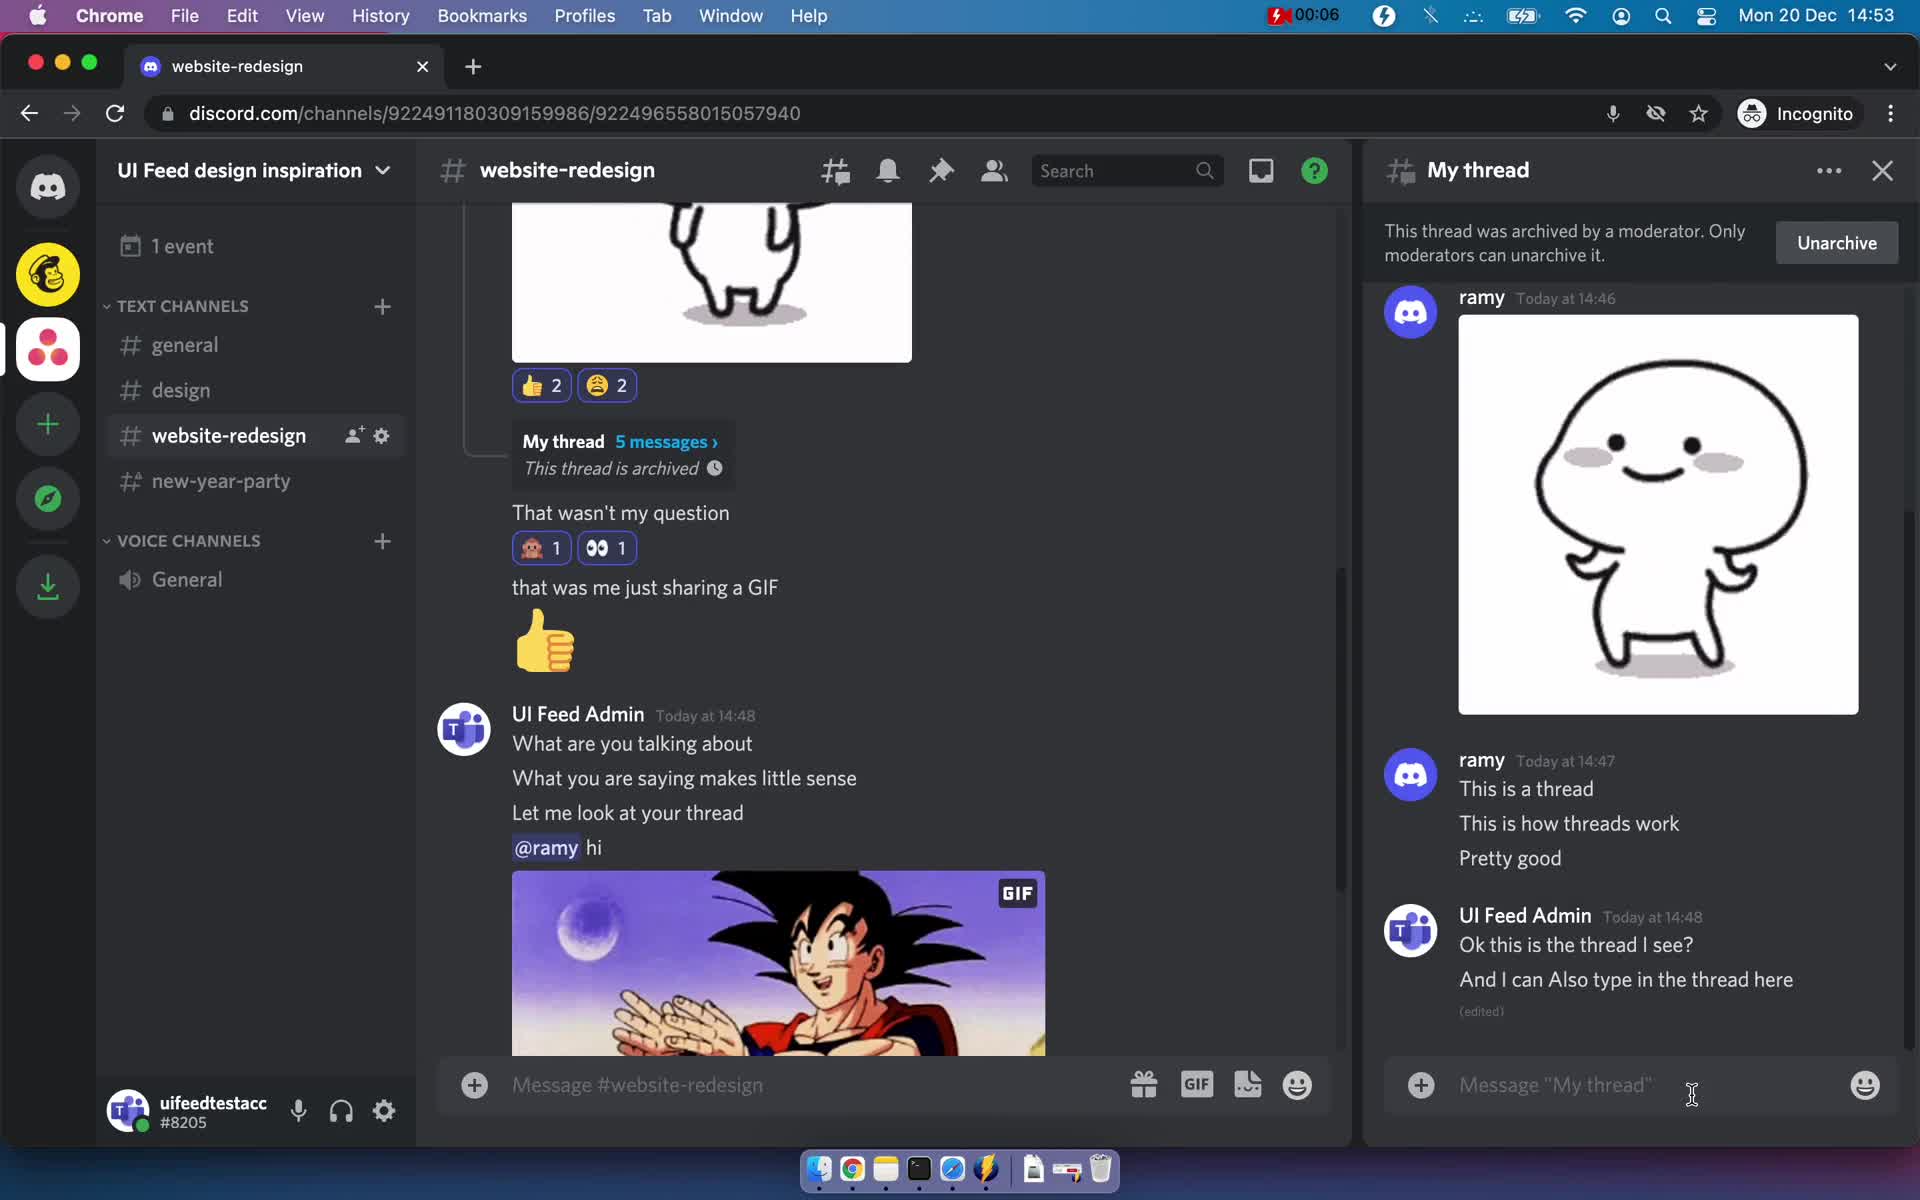1920x1200 pixels.
Task: Open UI Feed Admin username in channel
Action: click(578, 714)
